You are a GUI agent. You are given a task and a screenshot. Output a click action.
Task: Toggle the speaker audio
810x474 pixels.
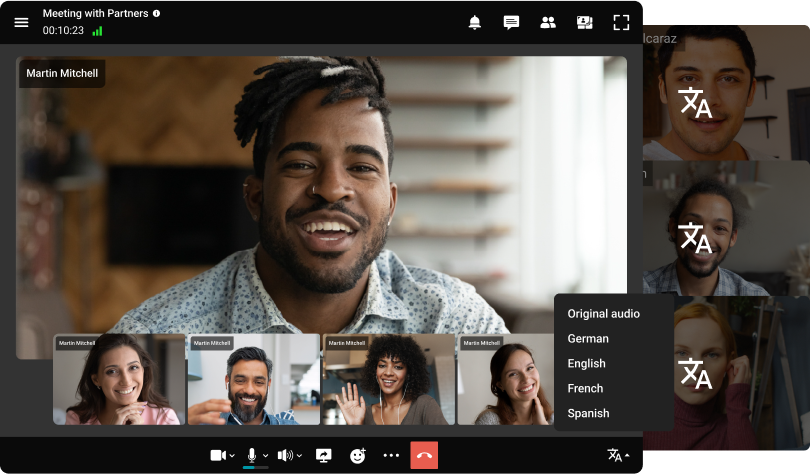click(285, 455)
